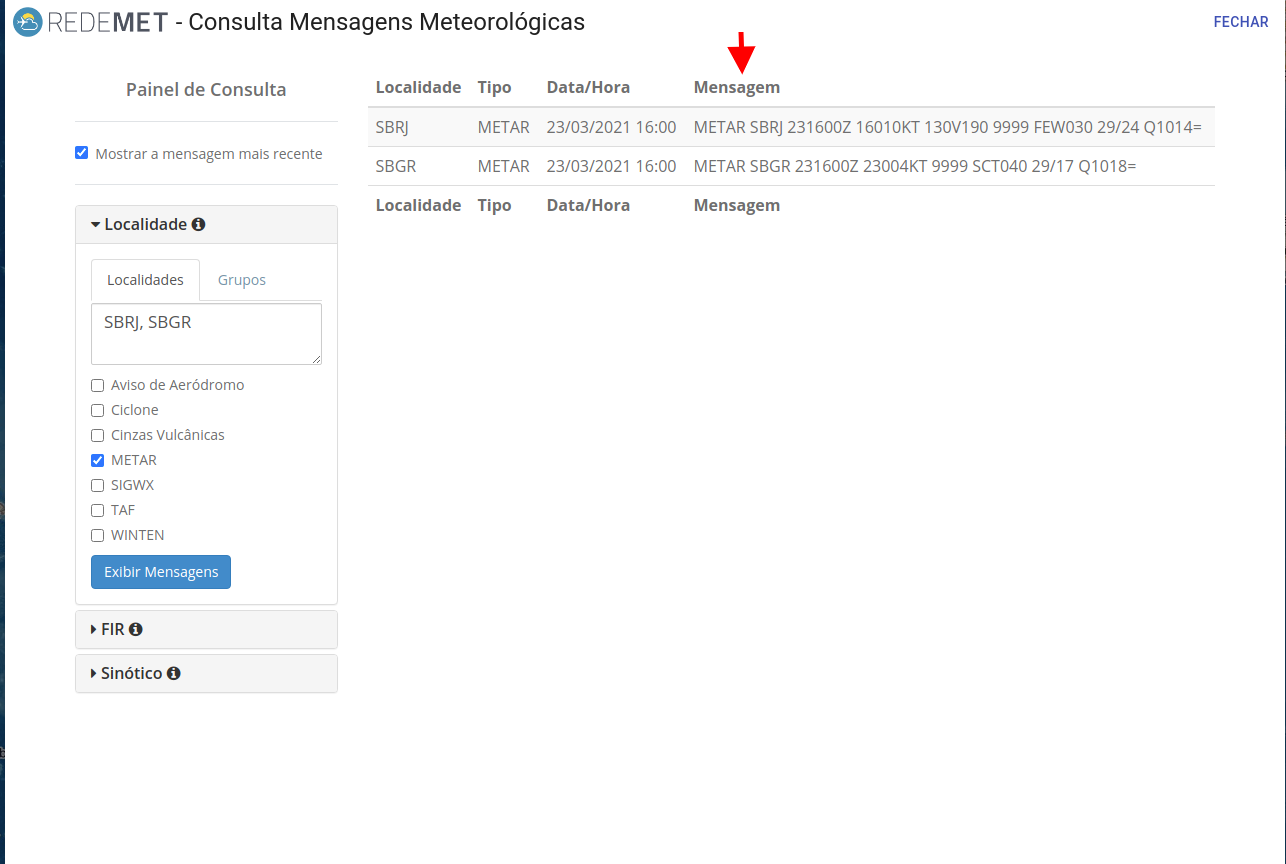Click the Sinótico info icon
This screenshot has width=1286, height=864.
175,673
